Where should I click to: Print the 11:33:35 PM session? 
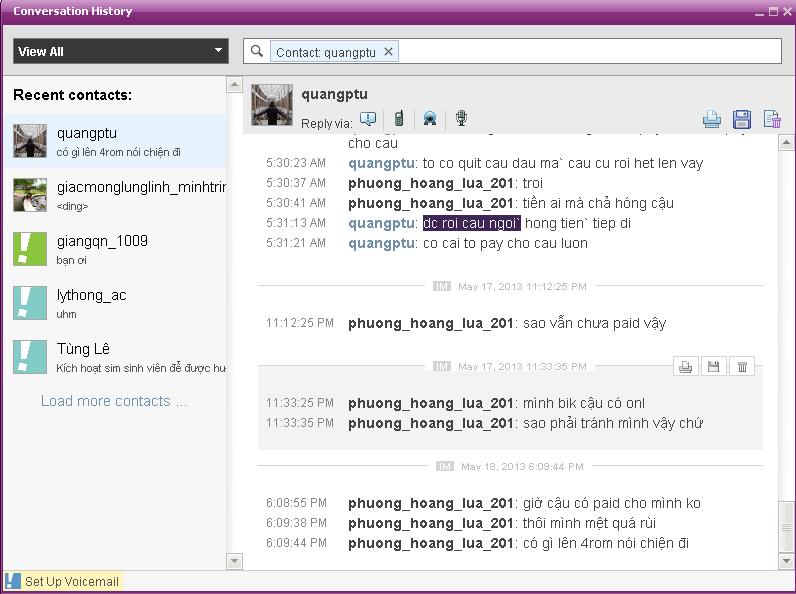click(x=685, y=366)
